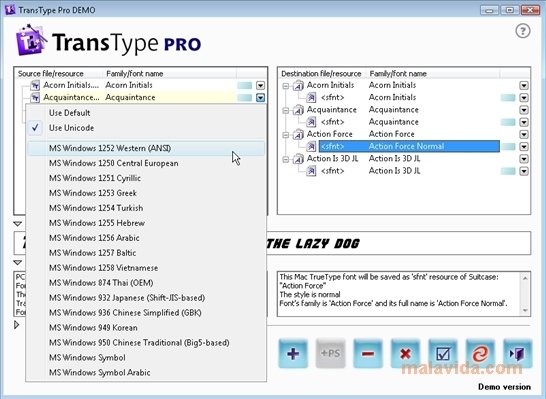Click the TransType Pro logo icon
The height and width of the screenshot is (399, 546).
(x=31, y=40)
